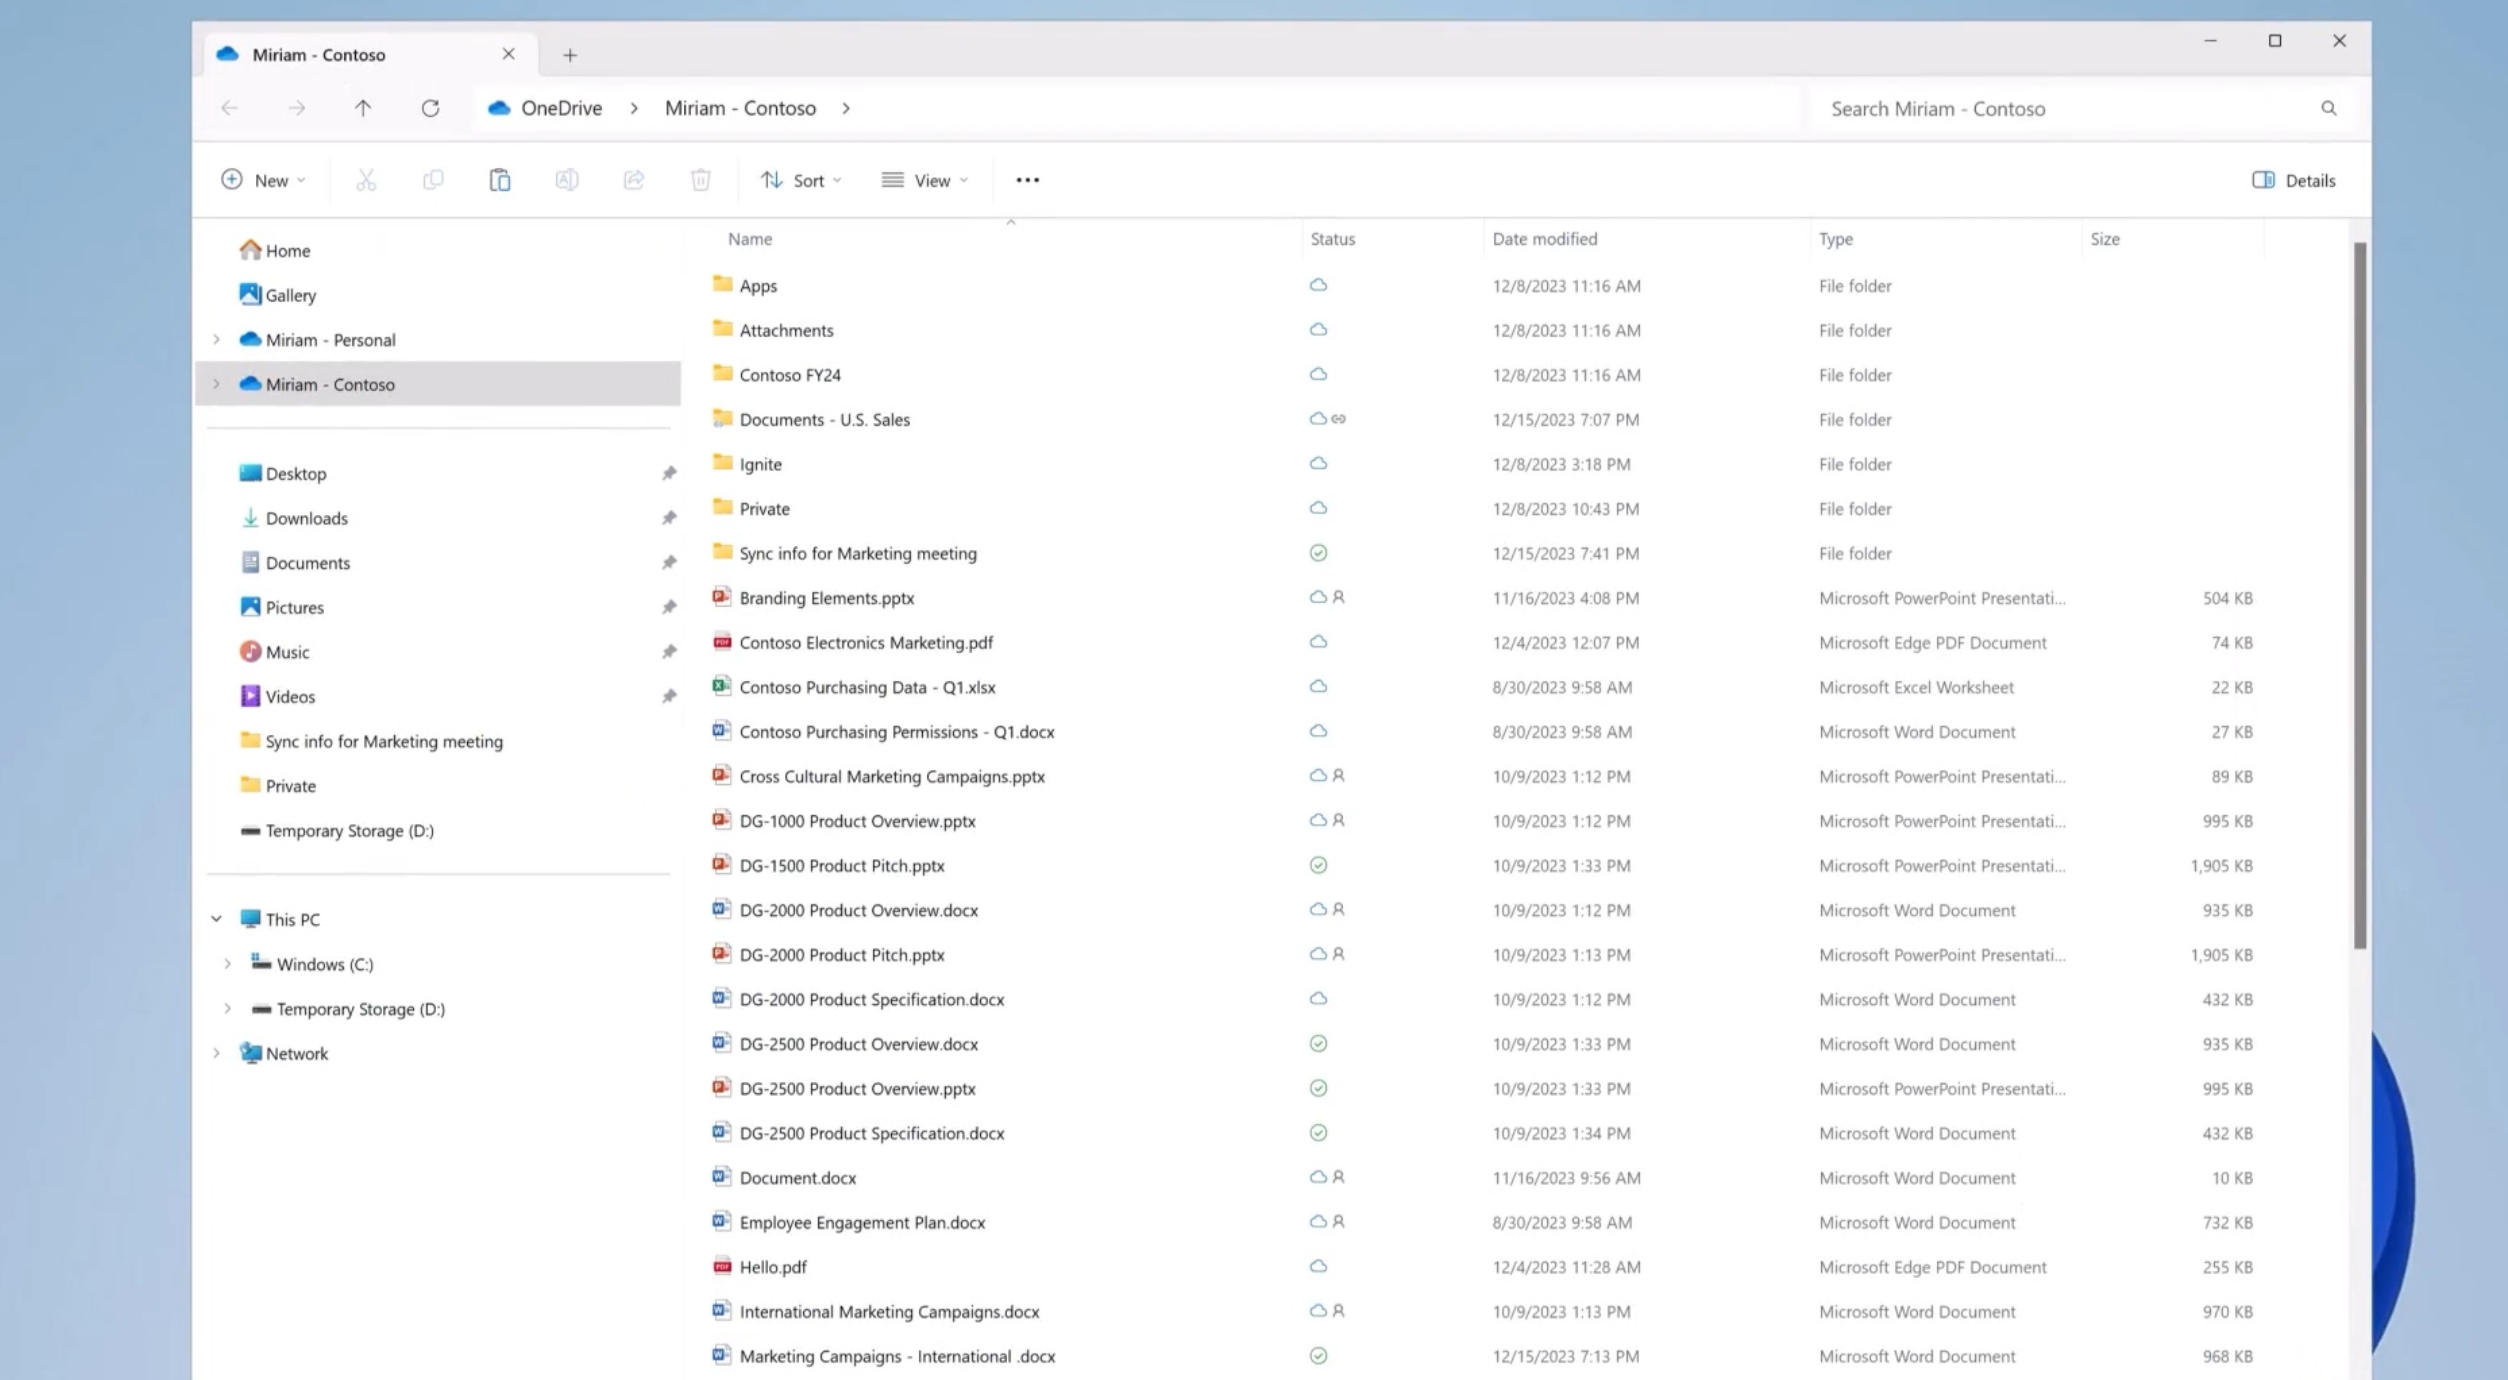
Task: Collapse the This PC node
Action: coord(216,919)
